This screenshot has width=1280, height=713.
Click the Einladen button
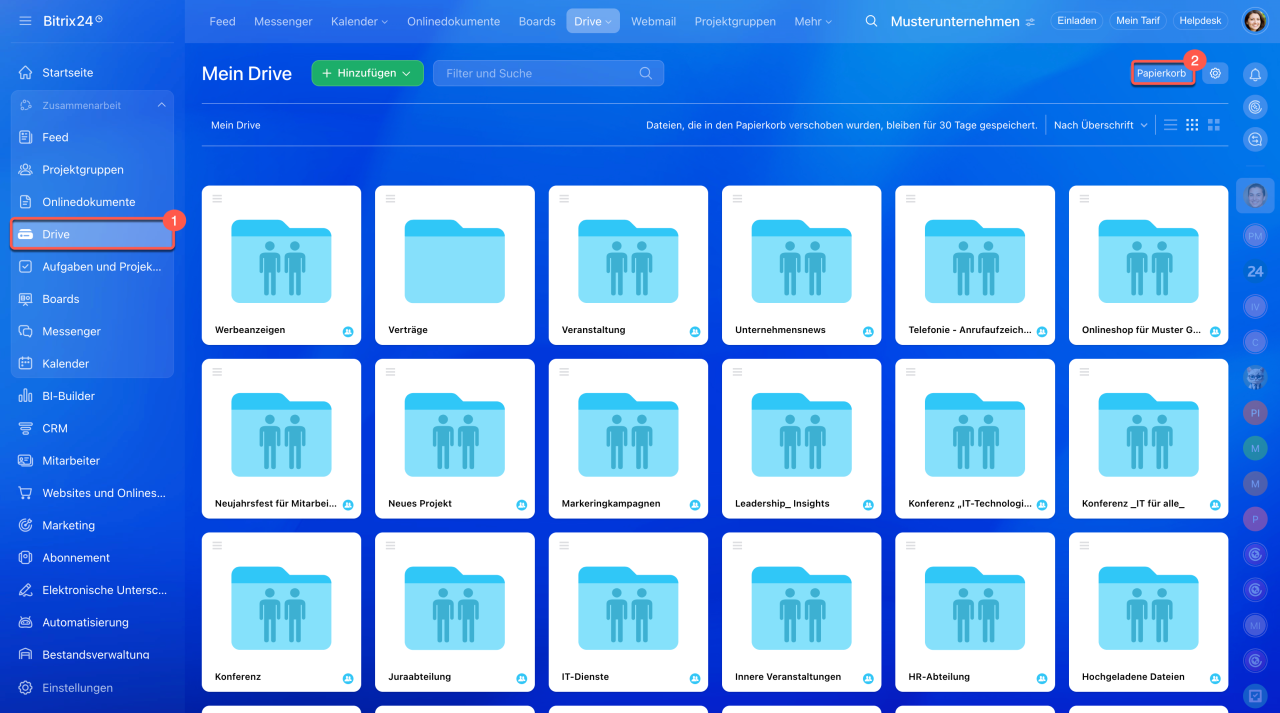[x=1077, y=21]
